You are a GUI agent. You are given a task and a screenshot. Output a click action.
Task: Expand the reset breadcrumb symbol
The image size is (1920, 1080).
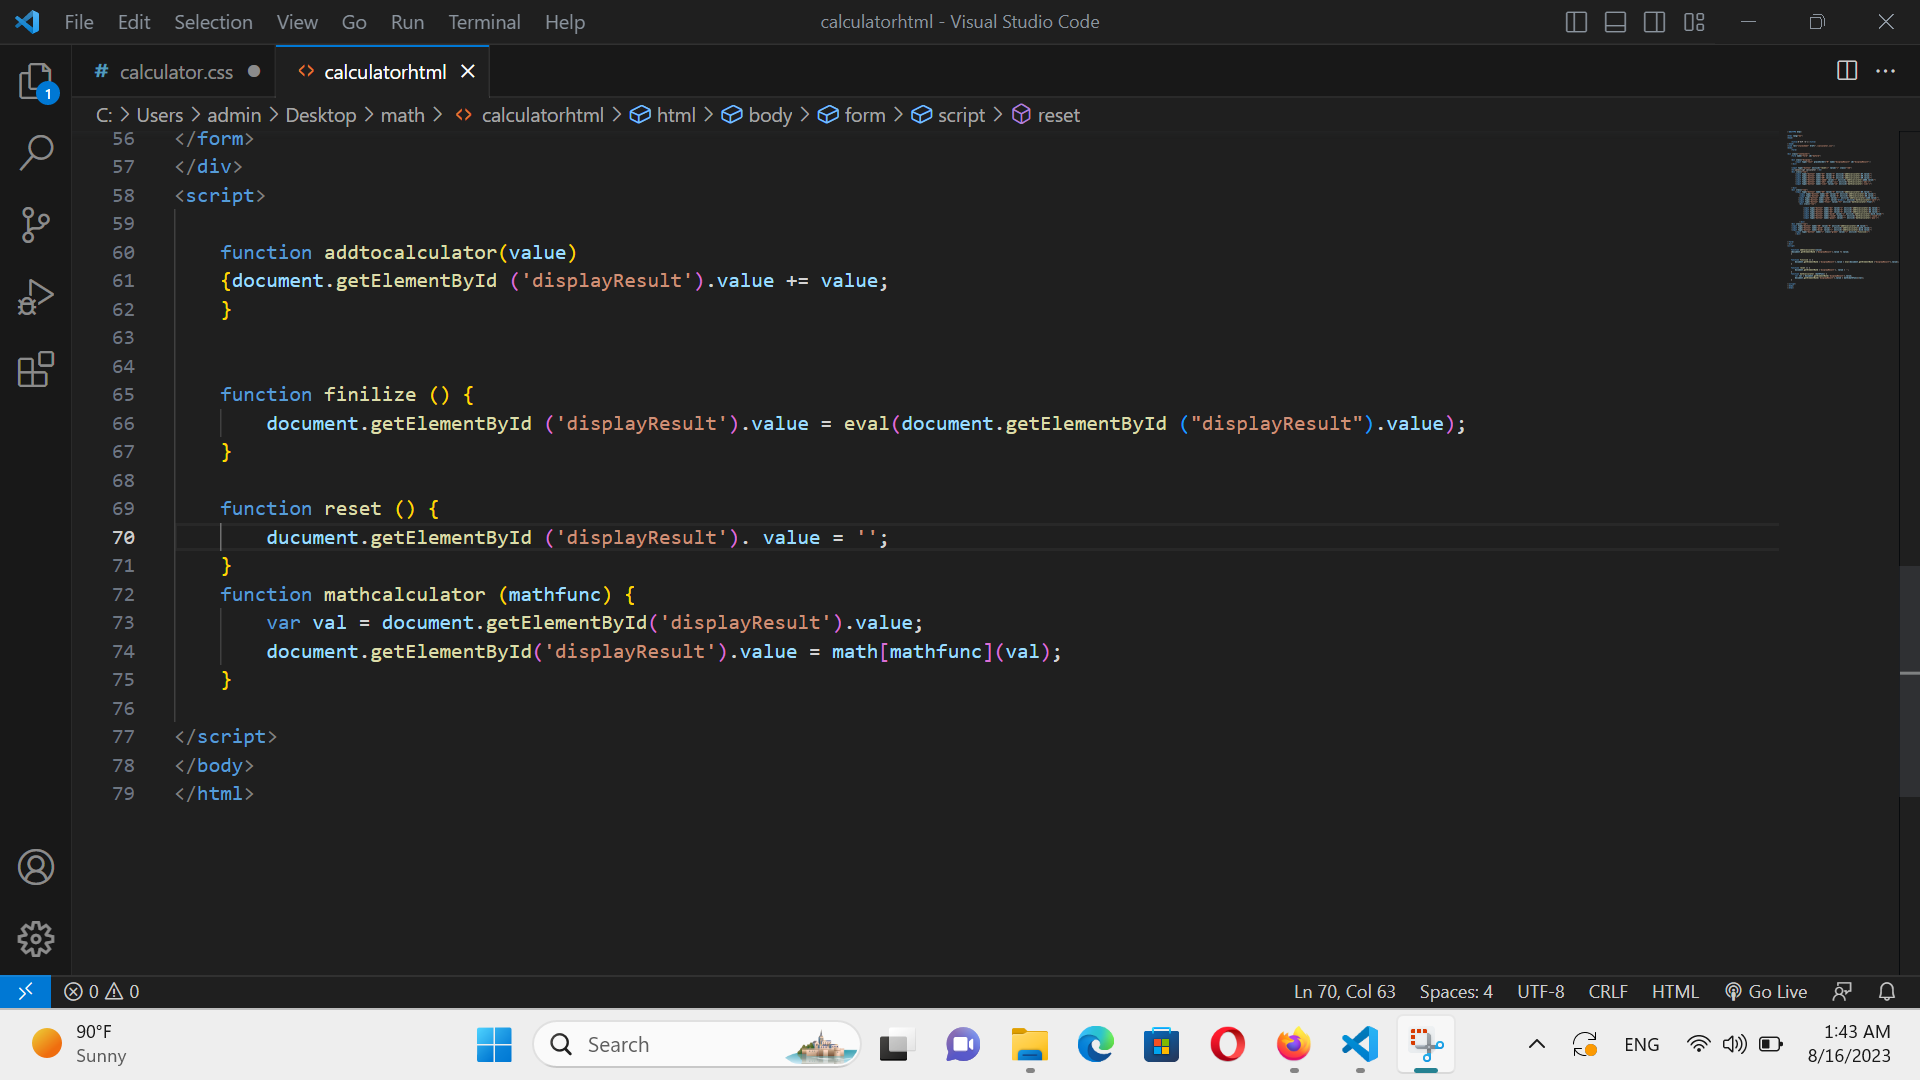click(1046, 115)
